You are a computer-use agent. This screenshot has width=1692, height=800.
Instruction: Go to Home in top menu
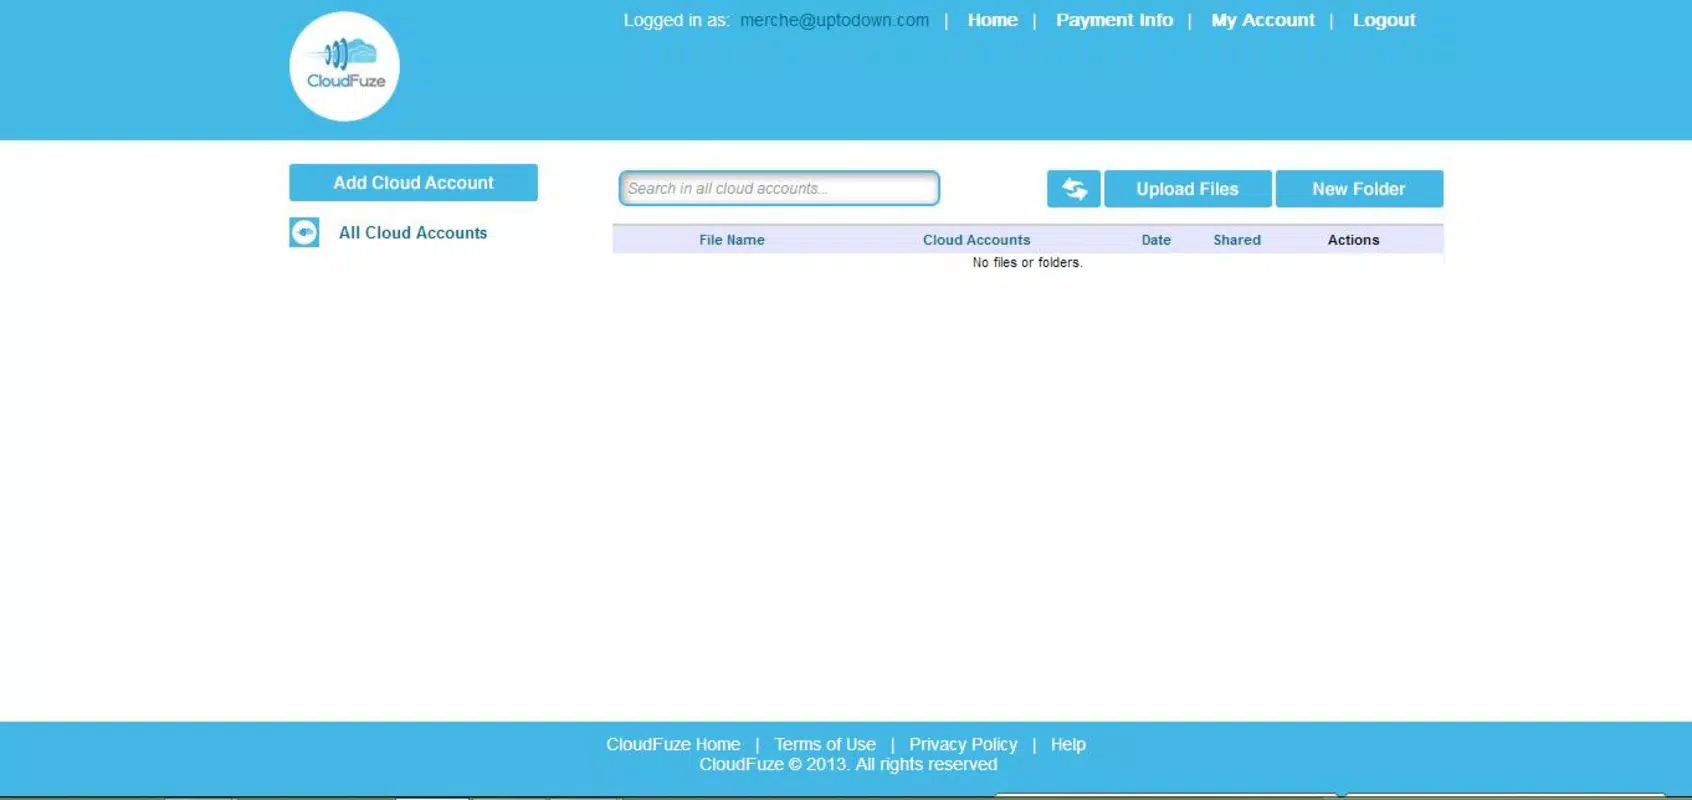point(992,20)
